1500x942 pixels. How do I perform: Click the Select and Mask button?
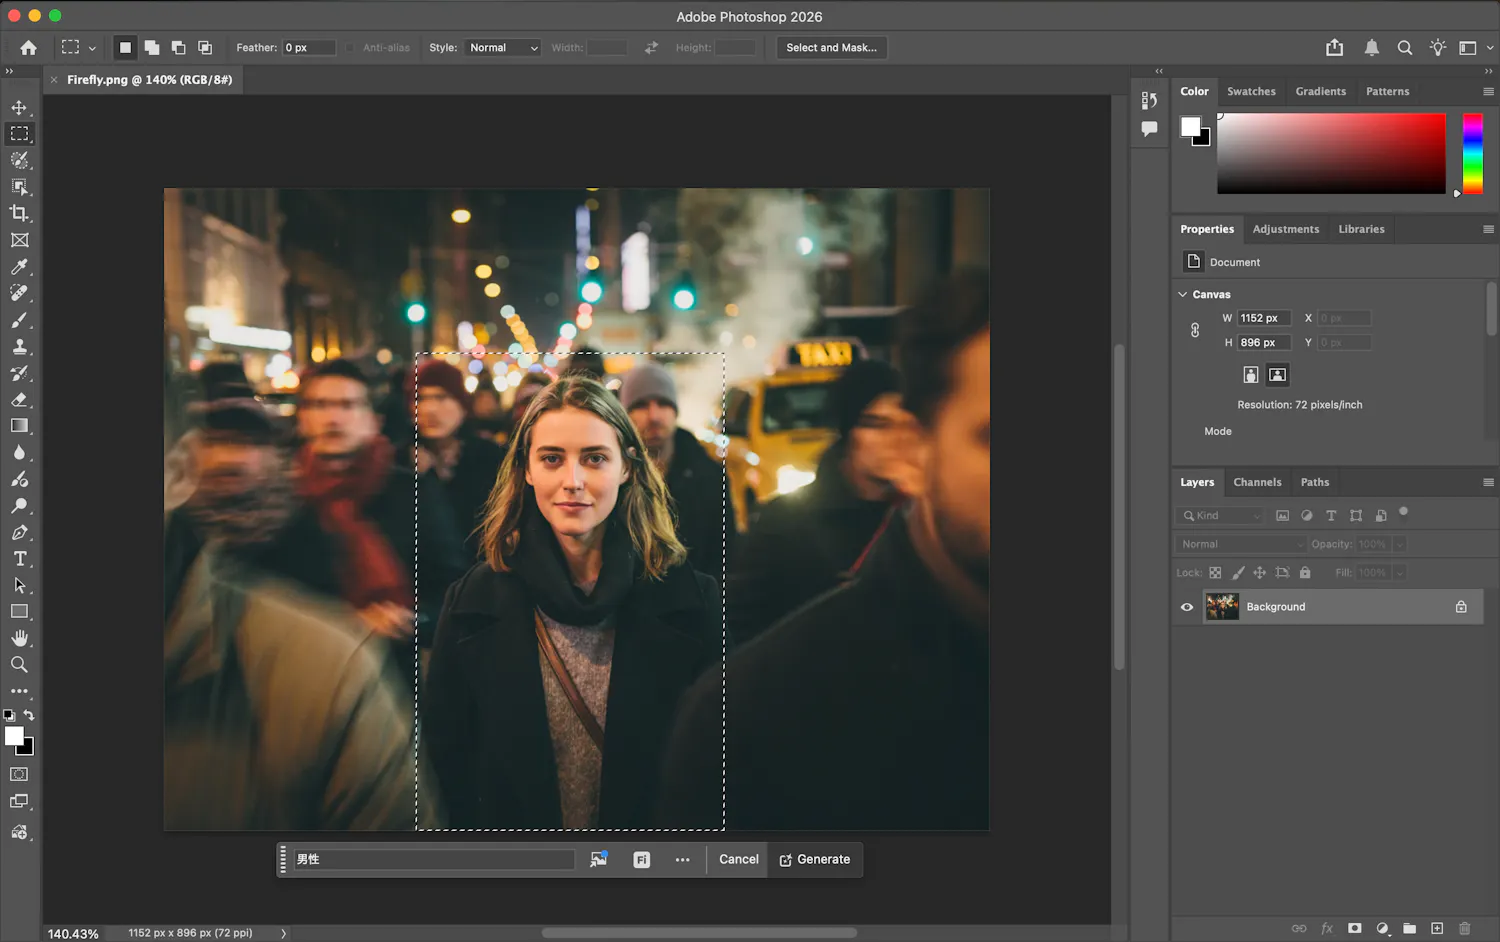point(831,48)
